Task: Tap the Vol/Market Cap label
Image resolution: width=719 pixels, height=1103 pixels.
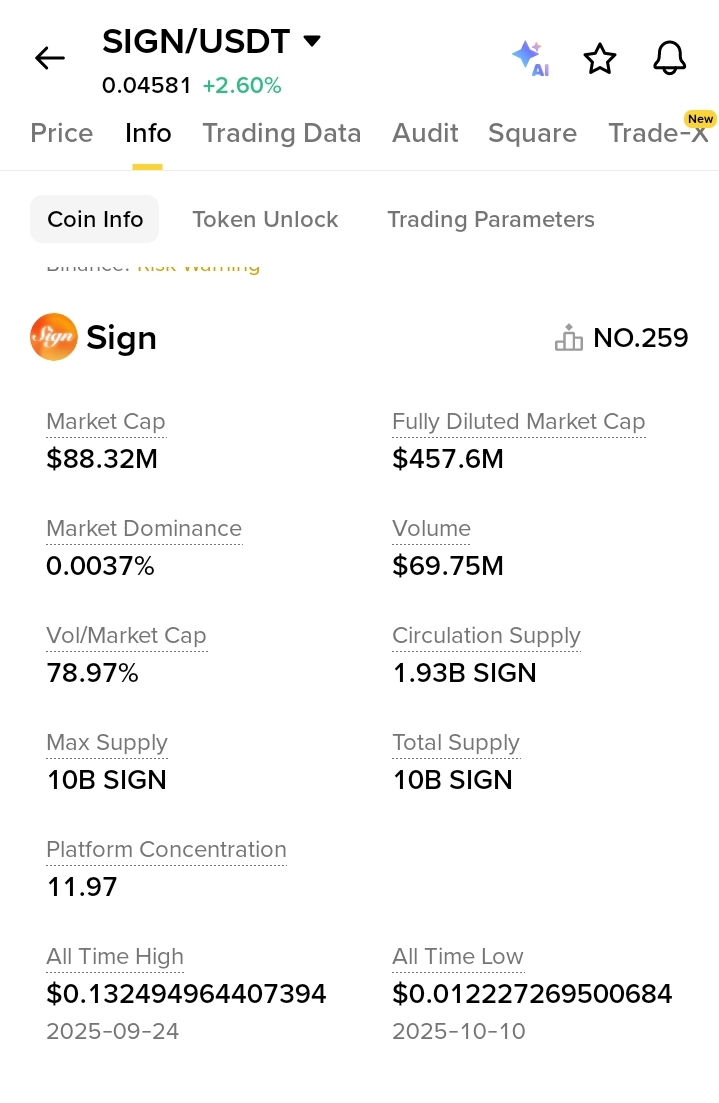Action: pyautogui.click(x=126, y=636)
